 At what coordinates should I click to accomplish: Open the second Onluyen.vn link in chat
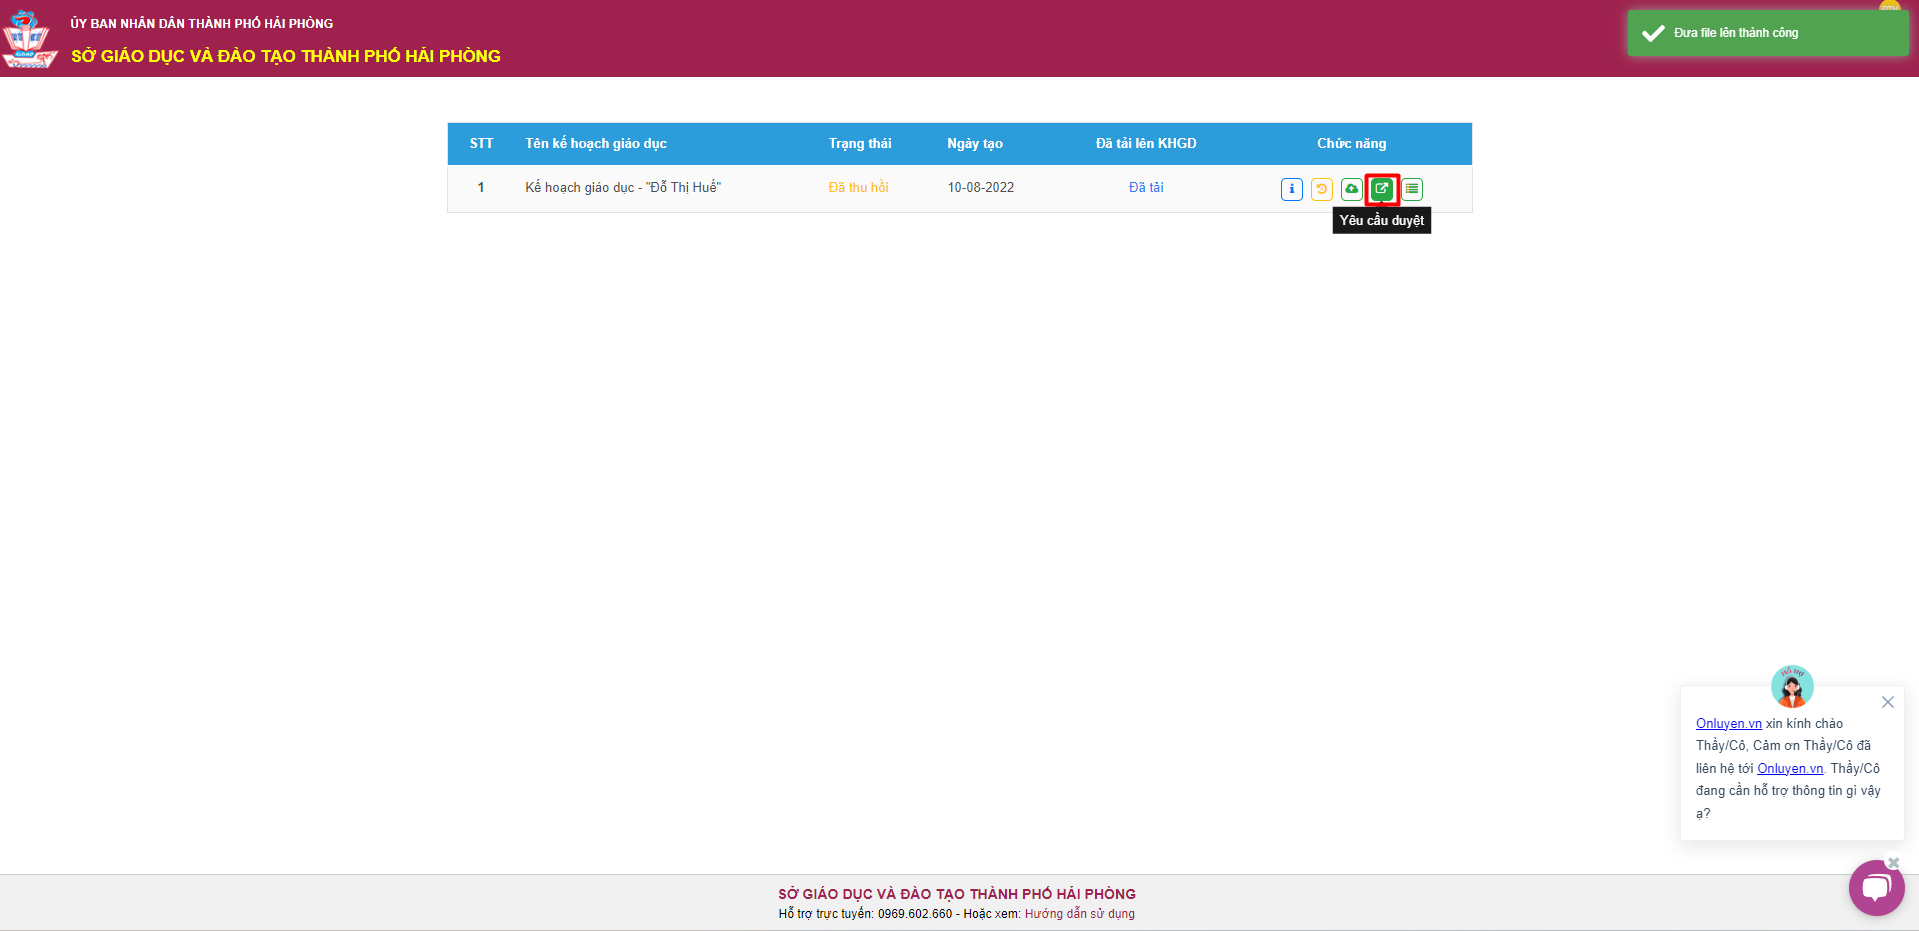(x=1789, y=768)
